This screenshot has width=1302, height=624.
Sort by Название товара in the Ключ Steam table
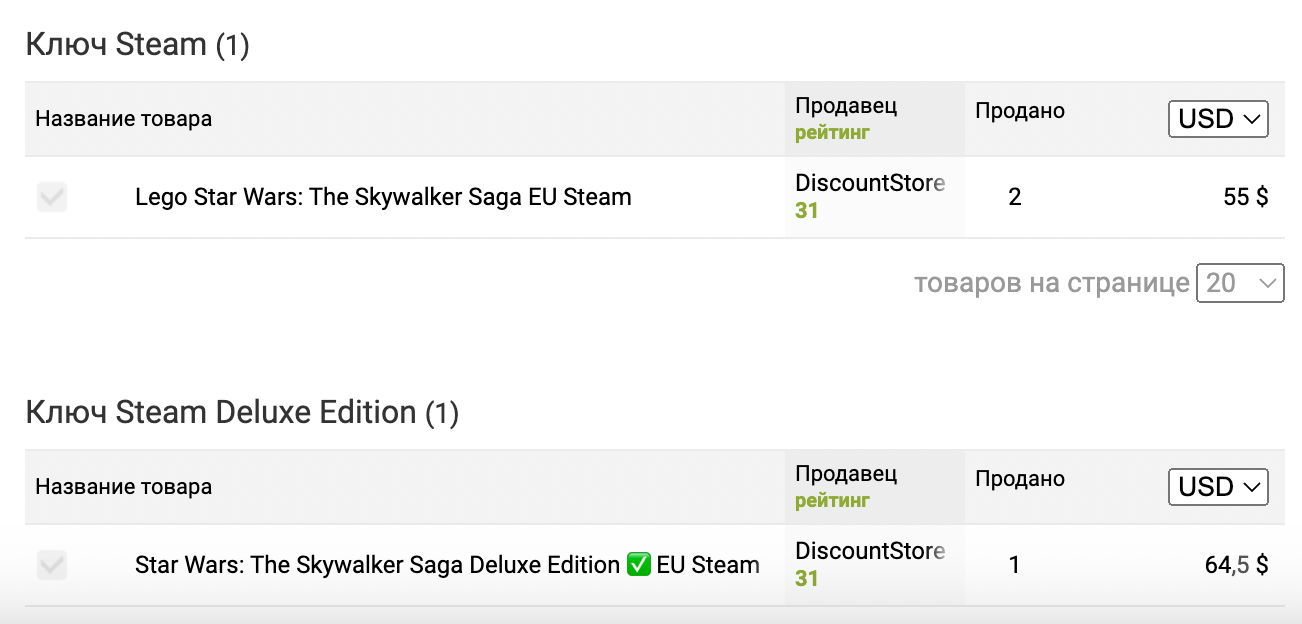[124, 119]
